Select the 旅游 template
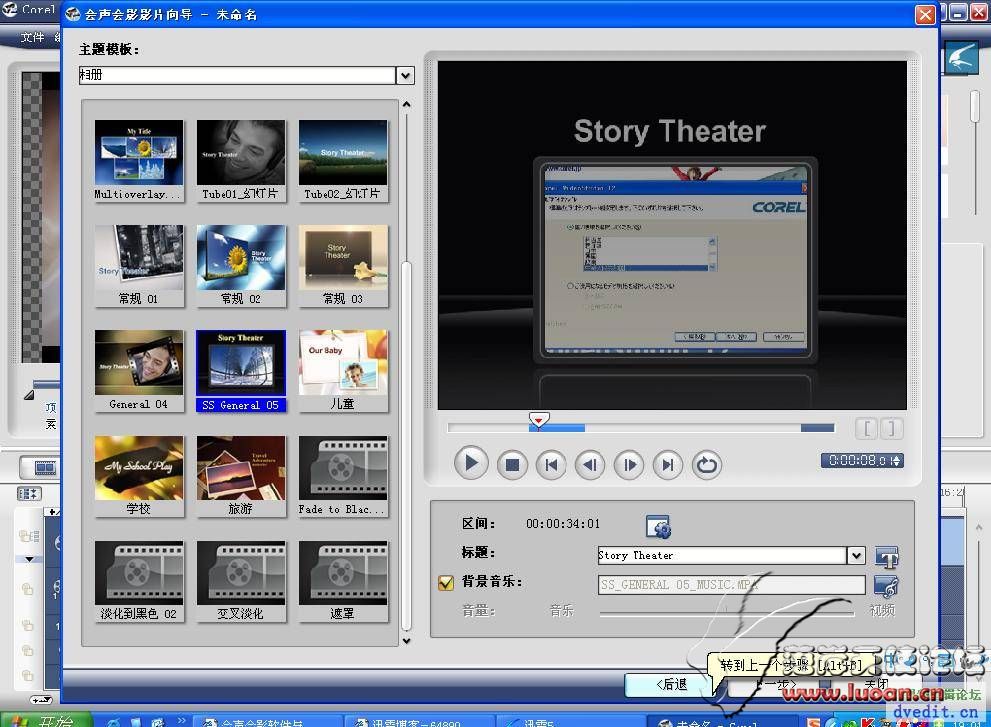991x727 pixels. [241, 476]
